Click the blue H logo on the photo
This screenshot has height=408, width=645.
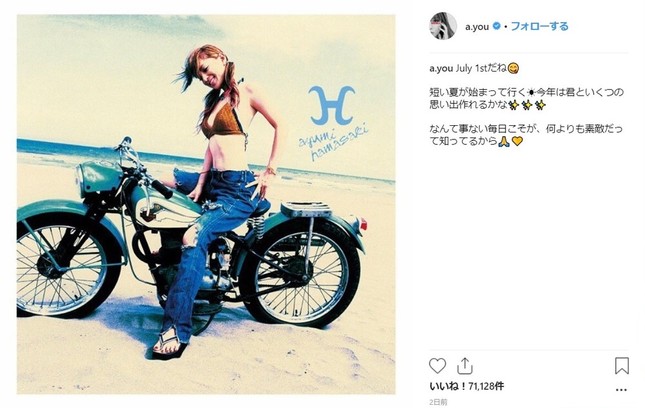[x=332, y=105]
